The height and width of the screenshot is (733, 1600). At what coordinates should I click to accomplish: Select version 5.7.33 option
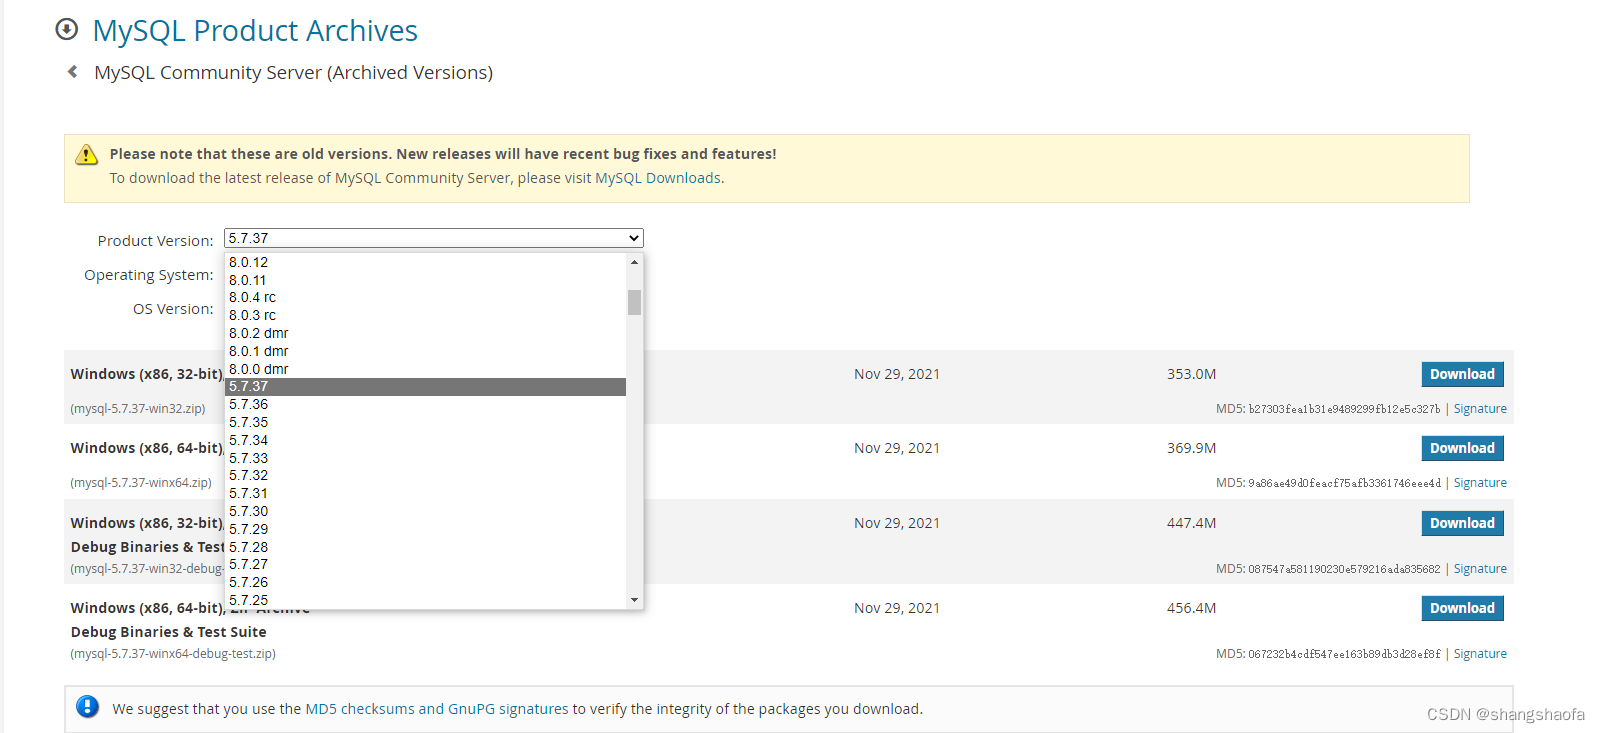pyautogui.click(x=426, y=458)
